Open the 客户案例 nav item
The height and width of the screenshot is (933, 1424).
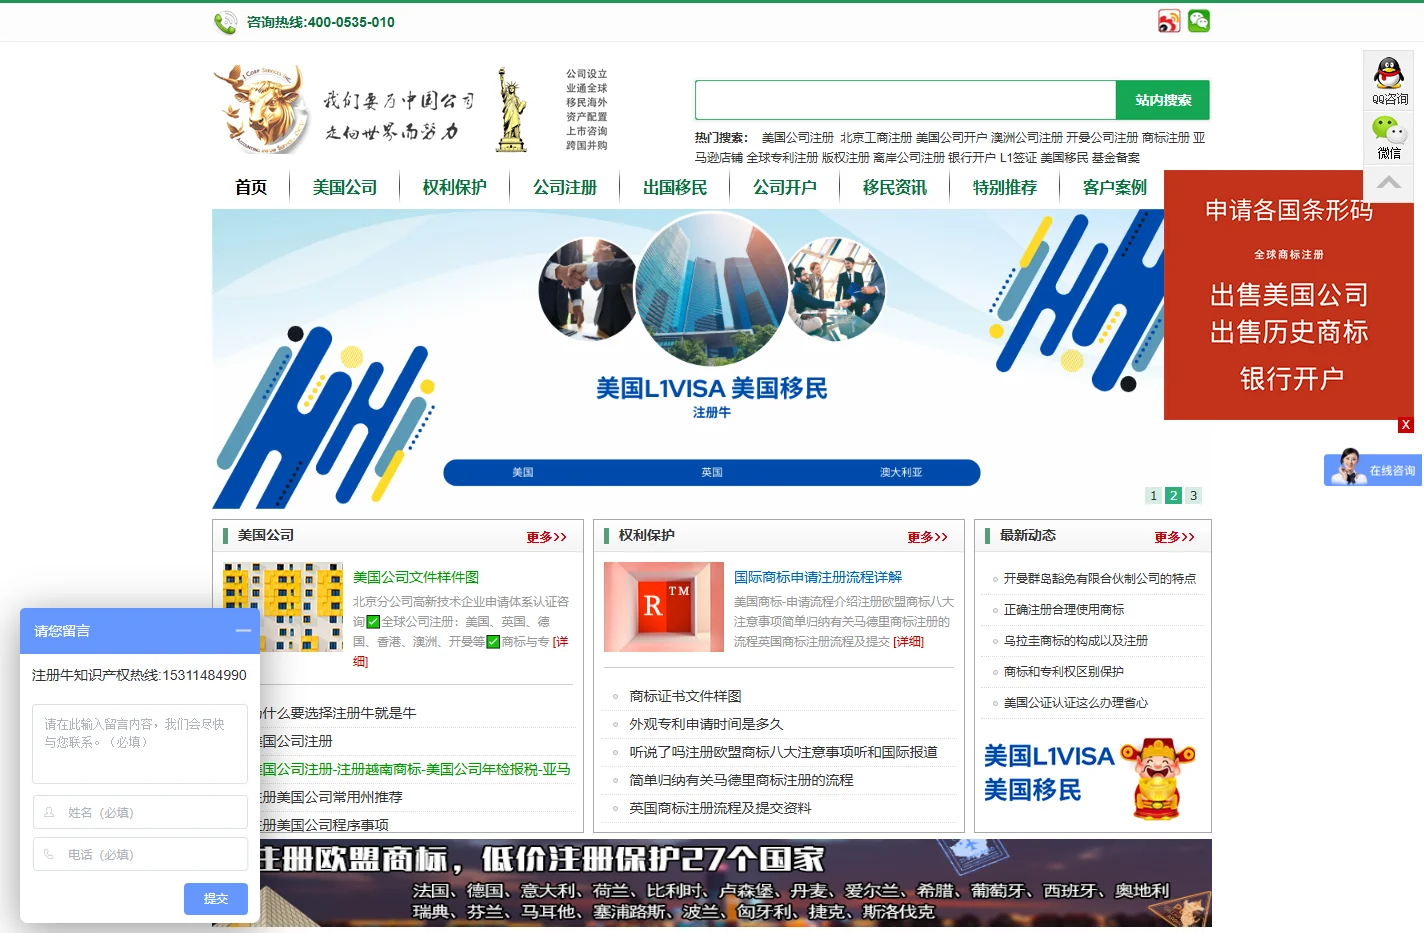1115,188
